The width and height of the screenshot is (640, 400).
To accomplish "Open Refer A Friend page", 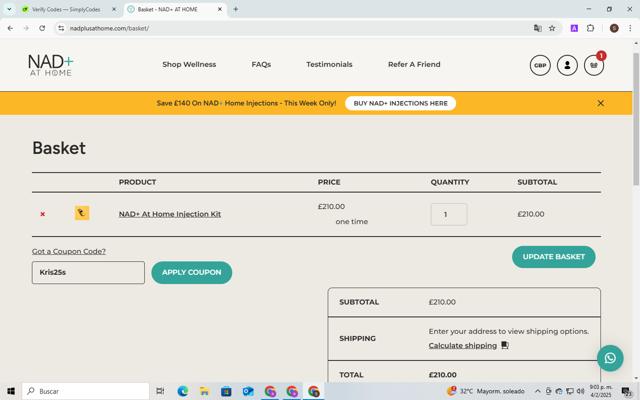I will 414,64.
